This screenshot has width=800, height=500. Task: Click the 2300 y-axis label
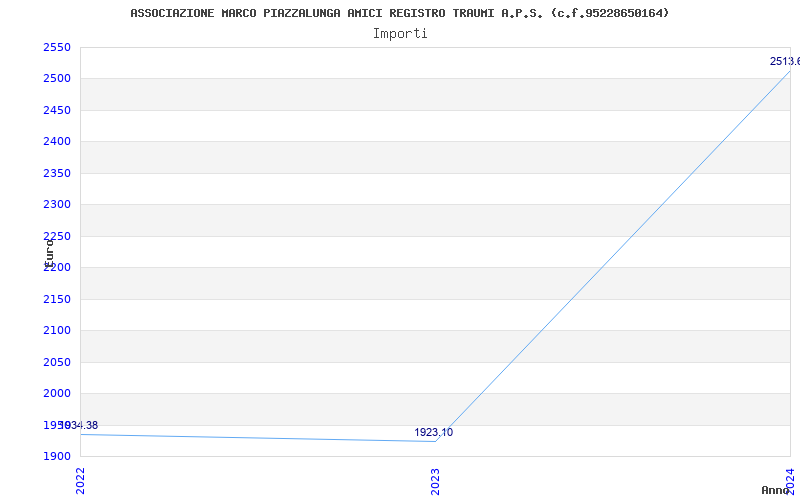(57, 205)
